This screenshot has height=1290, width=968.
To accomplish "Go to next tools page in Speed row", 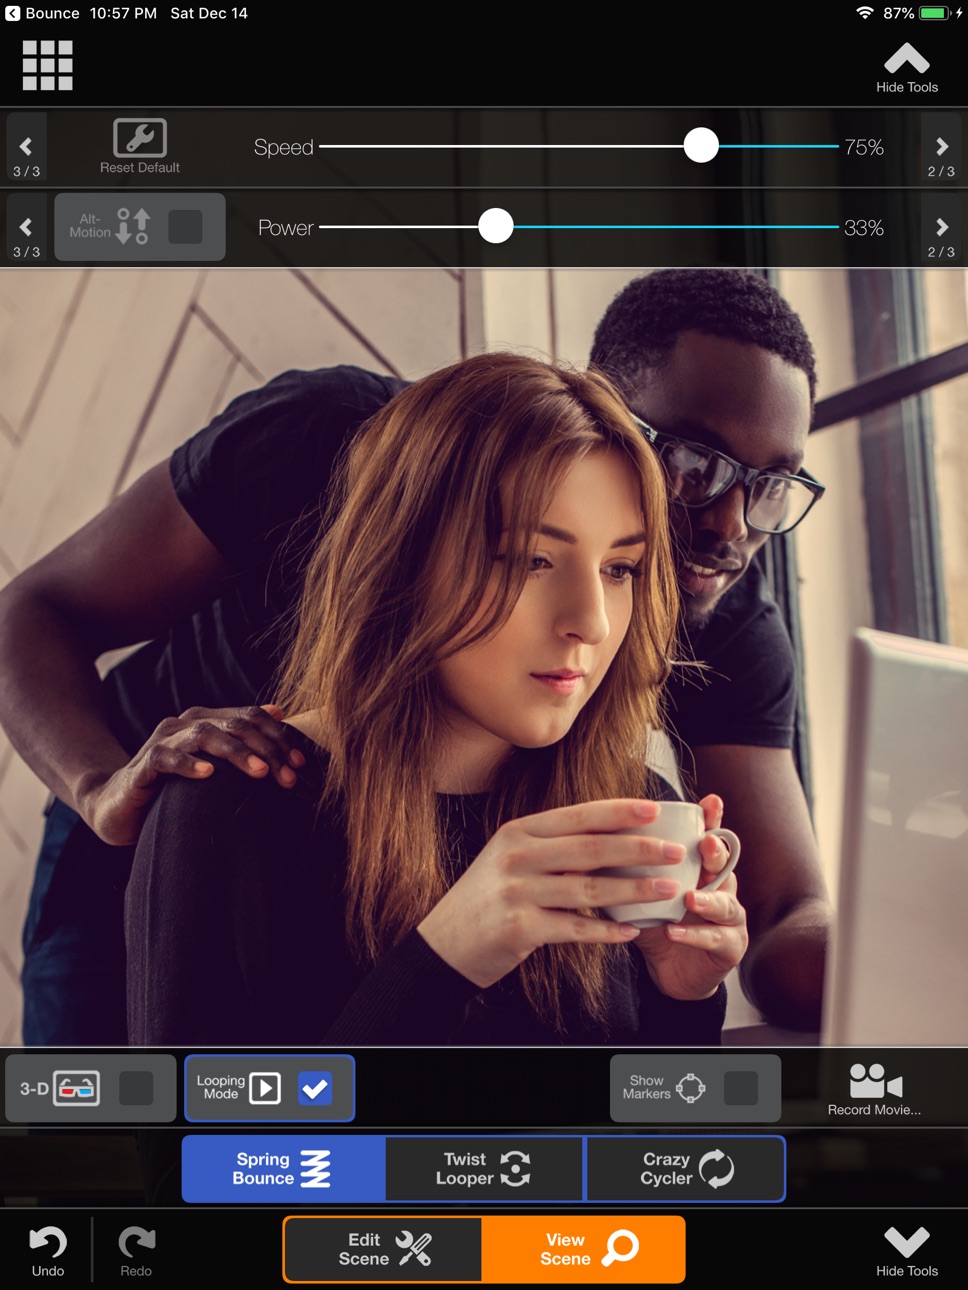I will coord(941,147).
